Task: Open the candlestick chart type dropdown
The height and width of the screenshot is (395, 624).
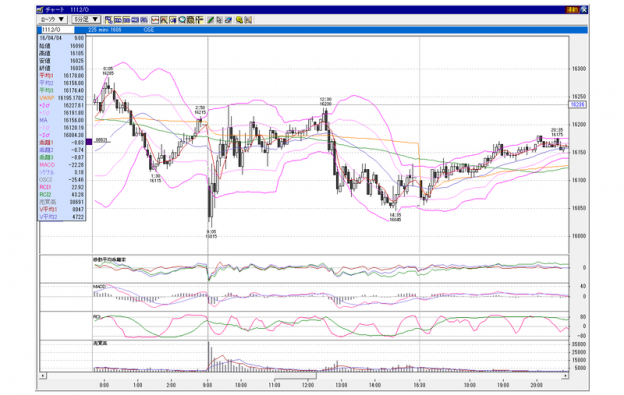Action: 53,19
